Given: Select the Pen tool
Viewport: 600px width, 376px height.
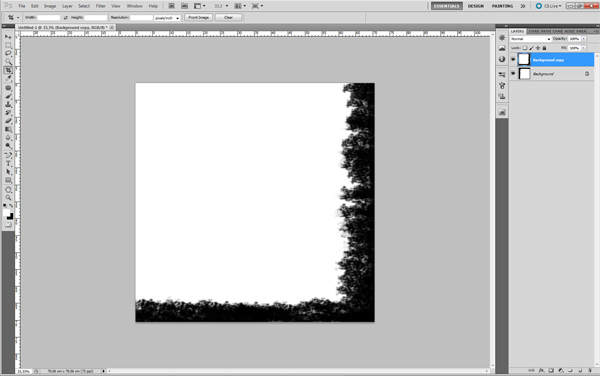Looking at the screenshot, I should pos(8,155).
